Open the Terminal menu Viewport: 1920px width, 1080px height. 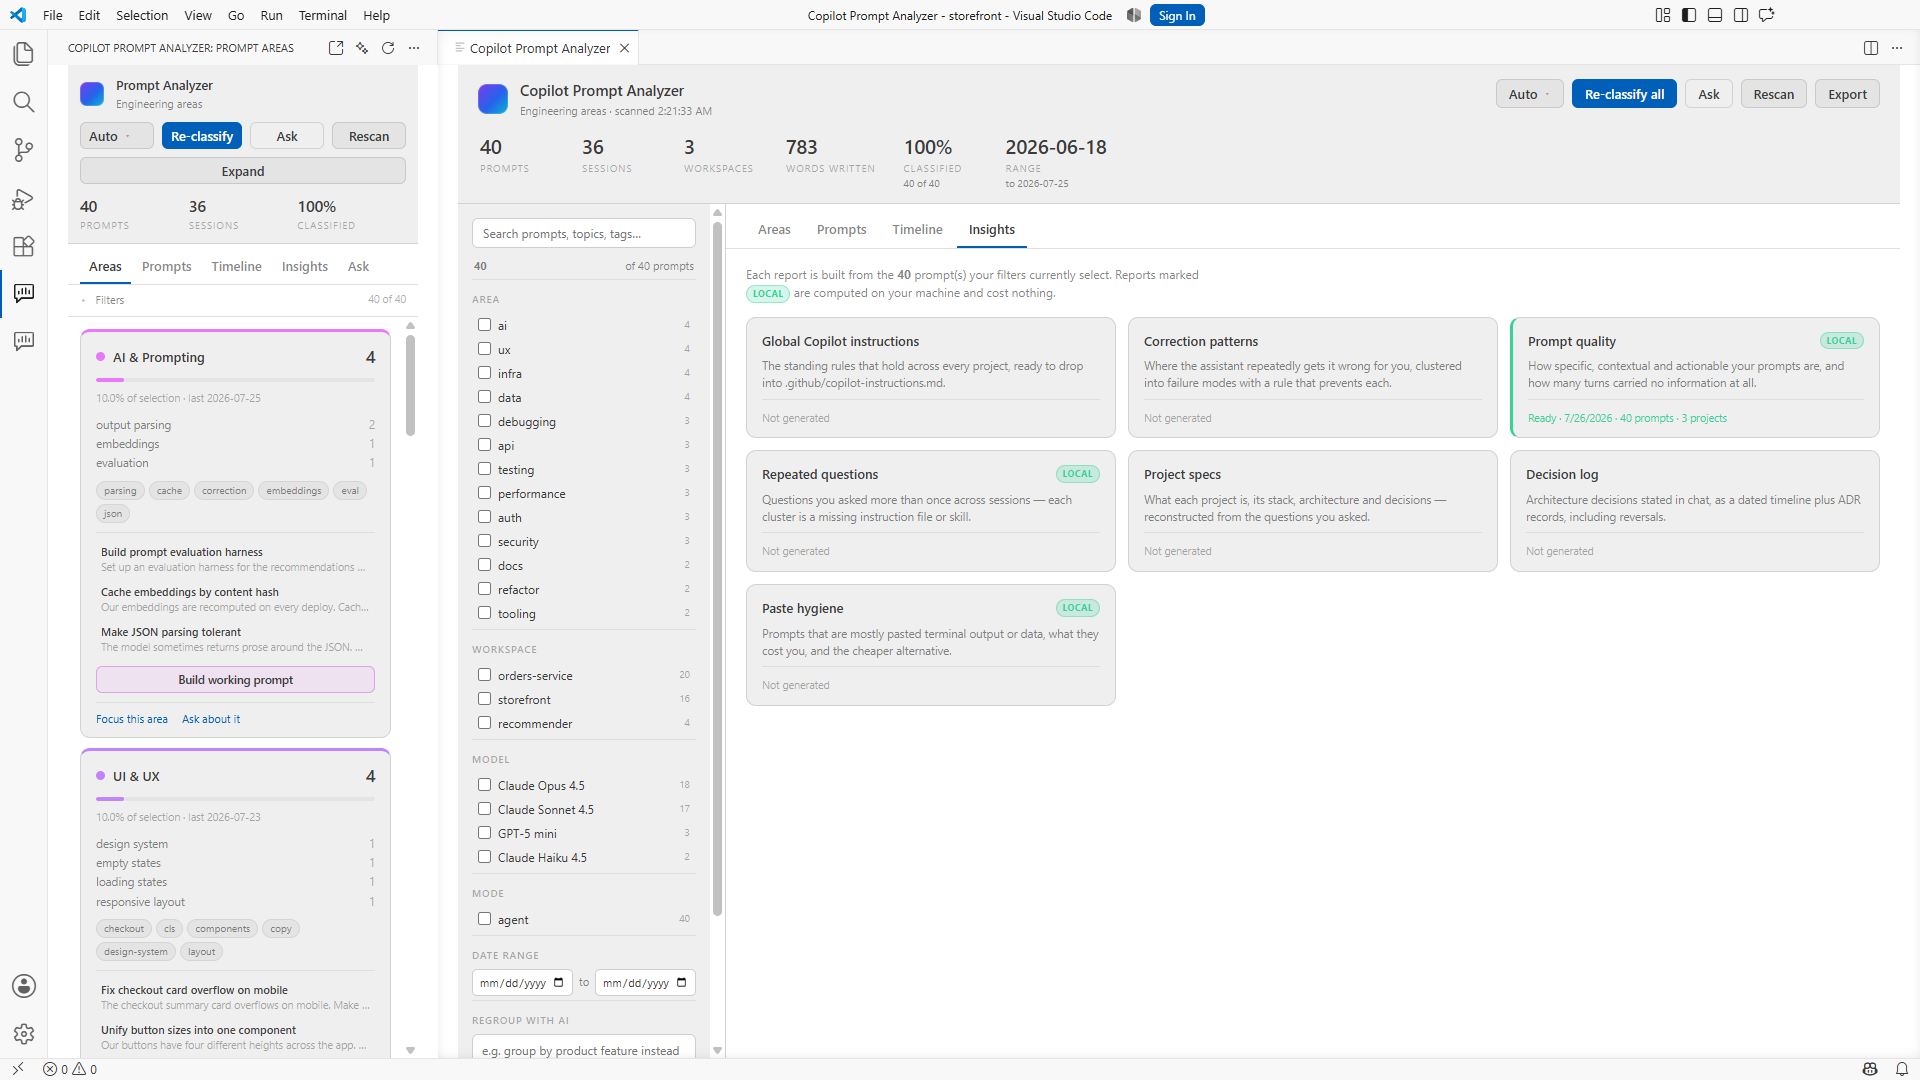(322, 15)
